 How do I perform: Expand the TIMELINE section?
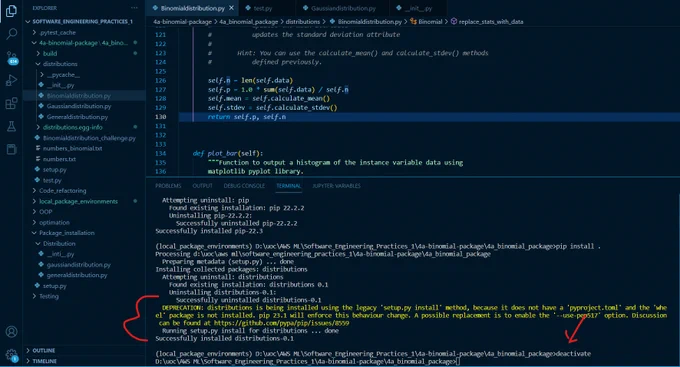click(x=44, y=361)
